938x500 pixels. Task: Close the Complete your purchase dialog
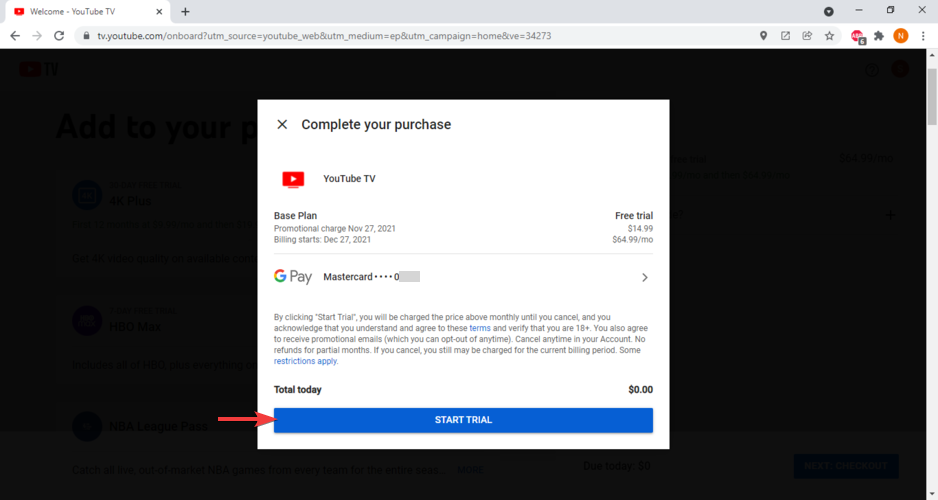[282, 125]
